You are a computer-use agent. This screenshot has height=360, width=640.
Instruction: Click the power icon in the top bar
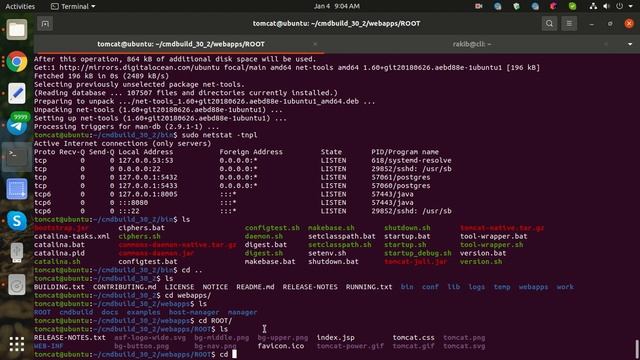tap(620, 6)
